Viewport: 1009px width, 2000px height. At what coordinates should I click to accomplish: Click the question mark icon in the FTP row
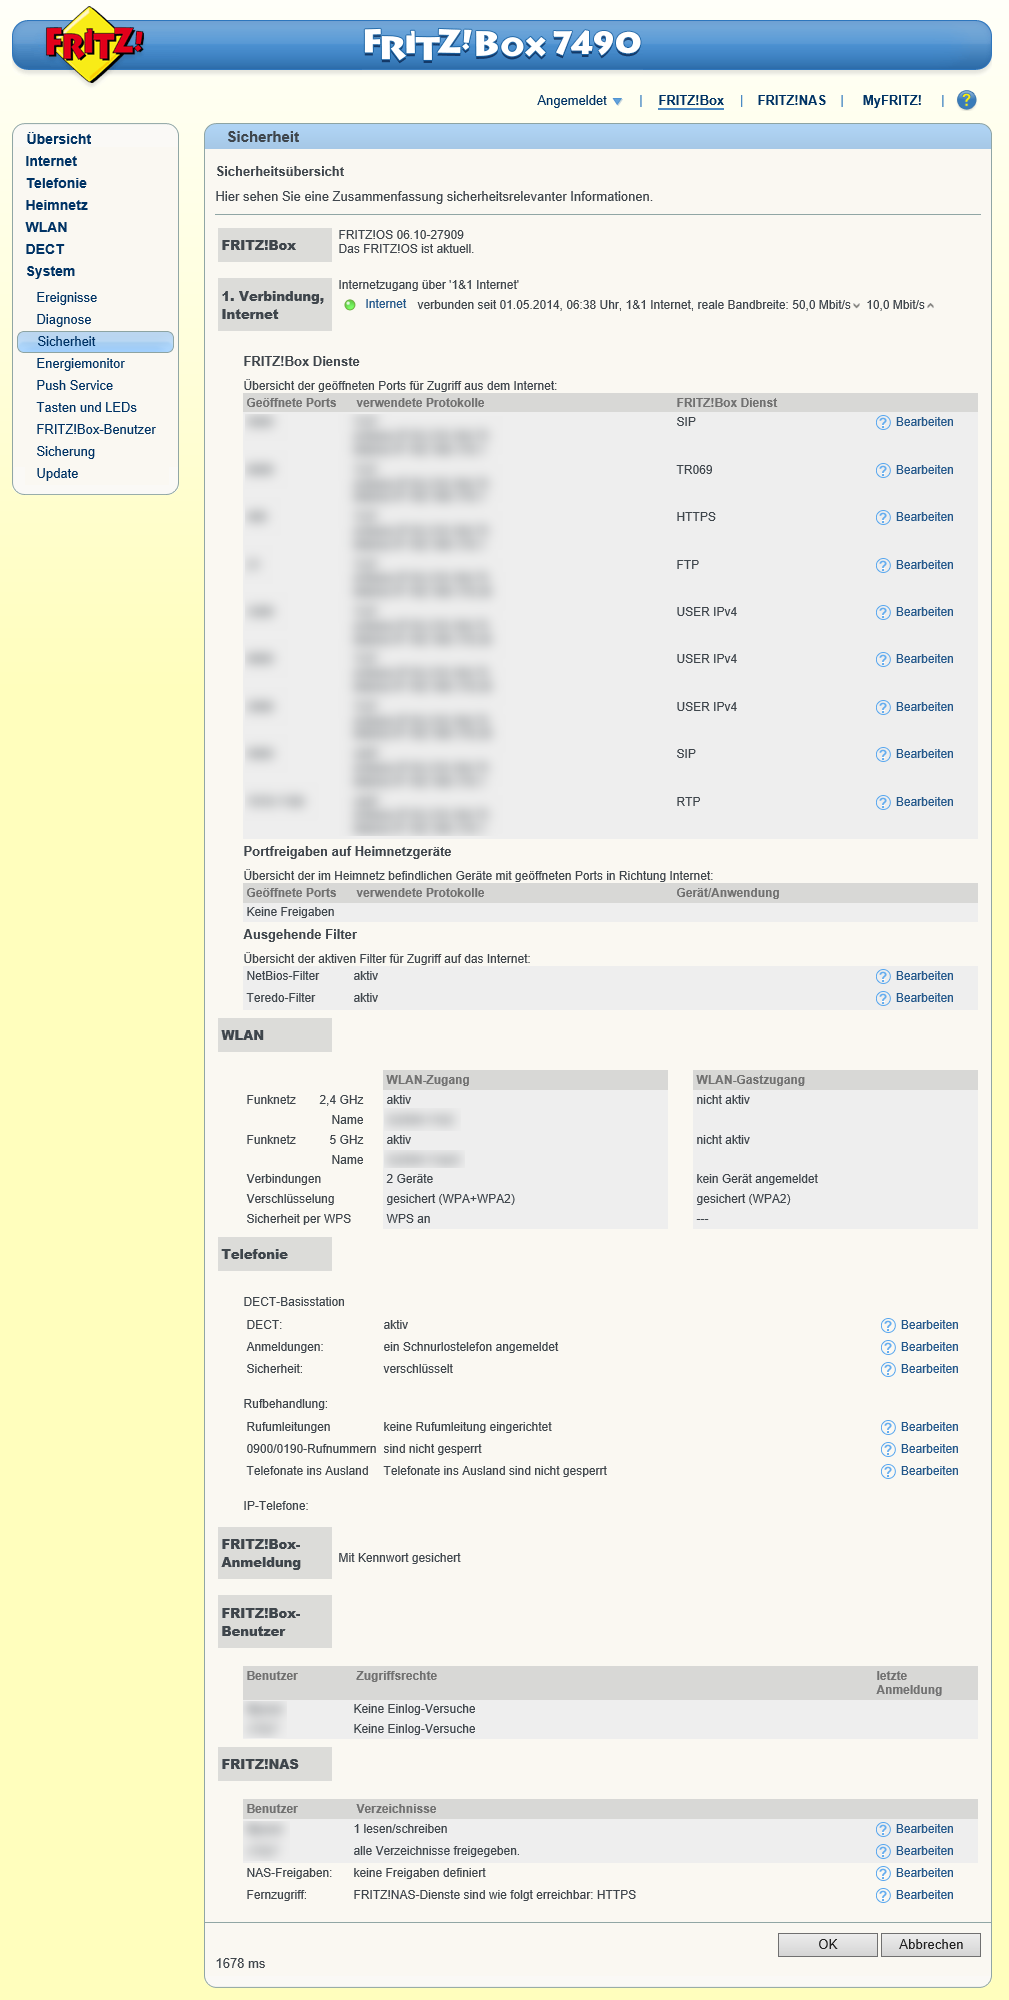(883, 565)
